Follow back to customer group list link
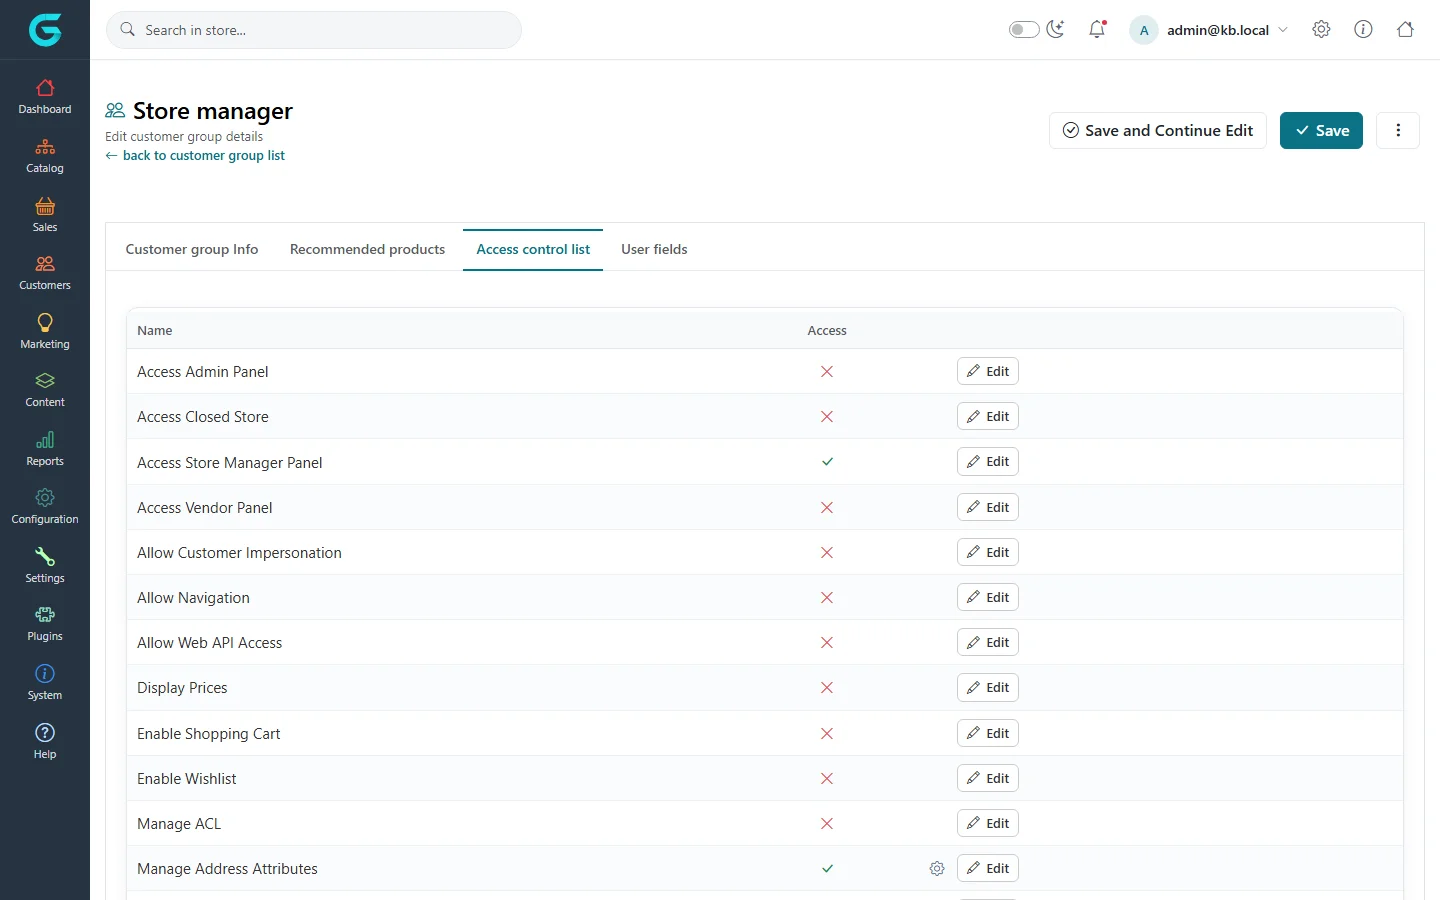This screenshot has height=900, width=1440. point(195,156)
